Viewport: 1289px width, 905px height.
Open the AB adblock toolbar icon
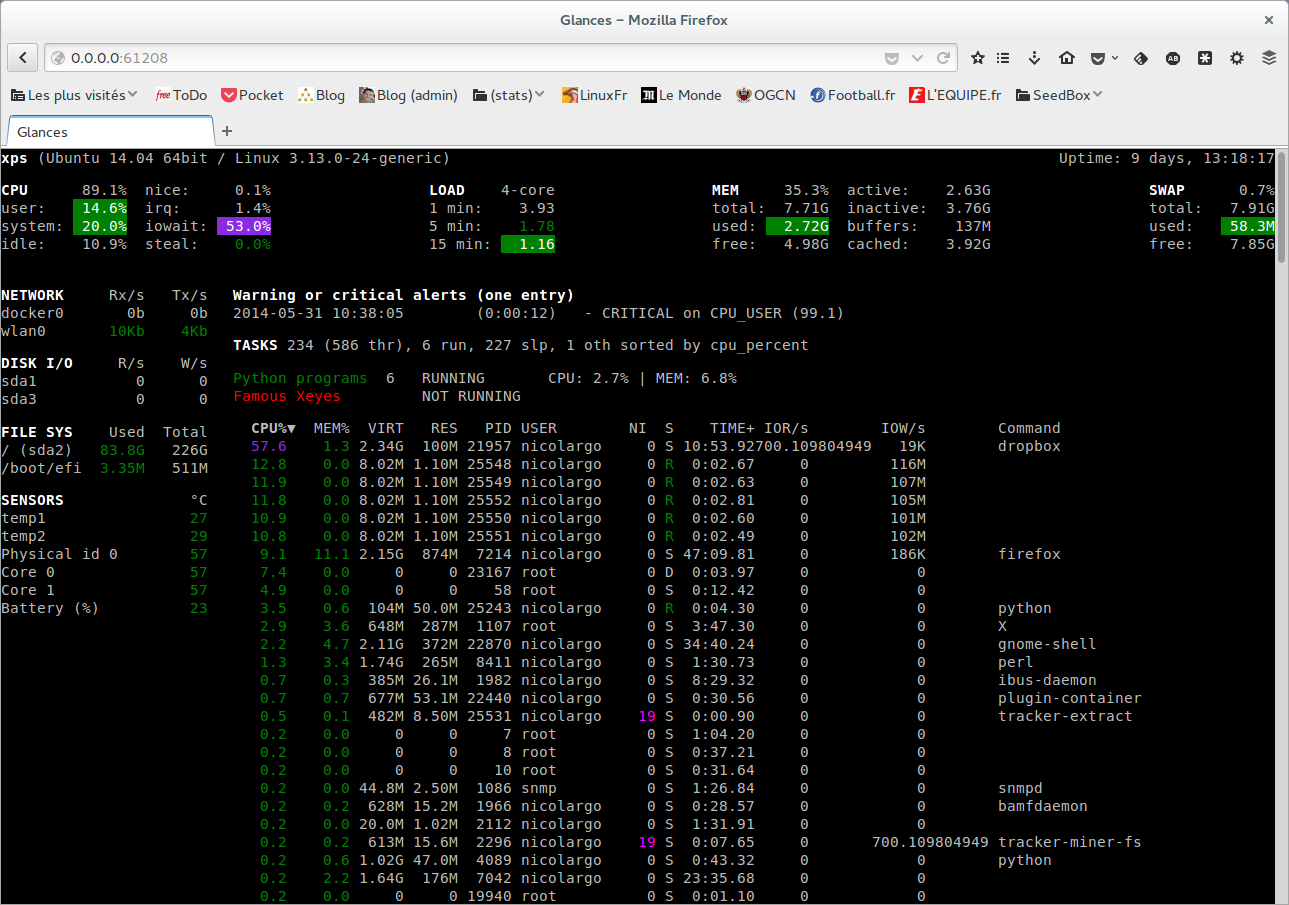(x=1173, y=58)
